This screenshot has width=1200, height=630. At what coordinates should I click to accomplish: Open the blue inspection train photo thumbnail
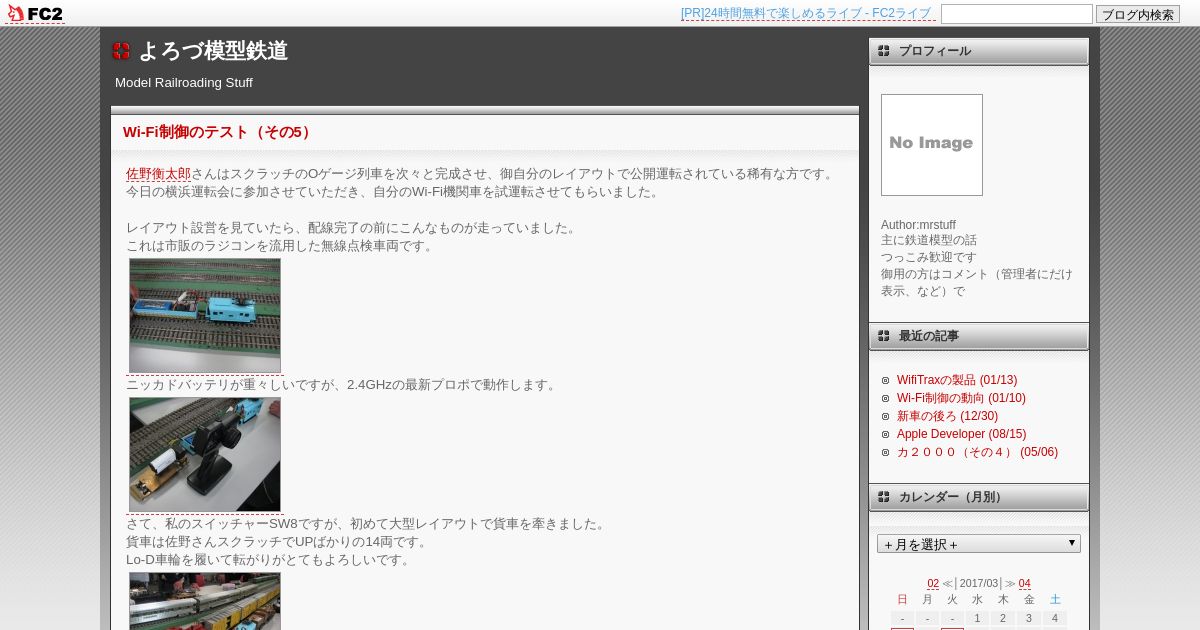click(x=205, y=316)
